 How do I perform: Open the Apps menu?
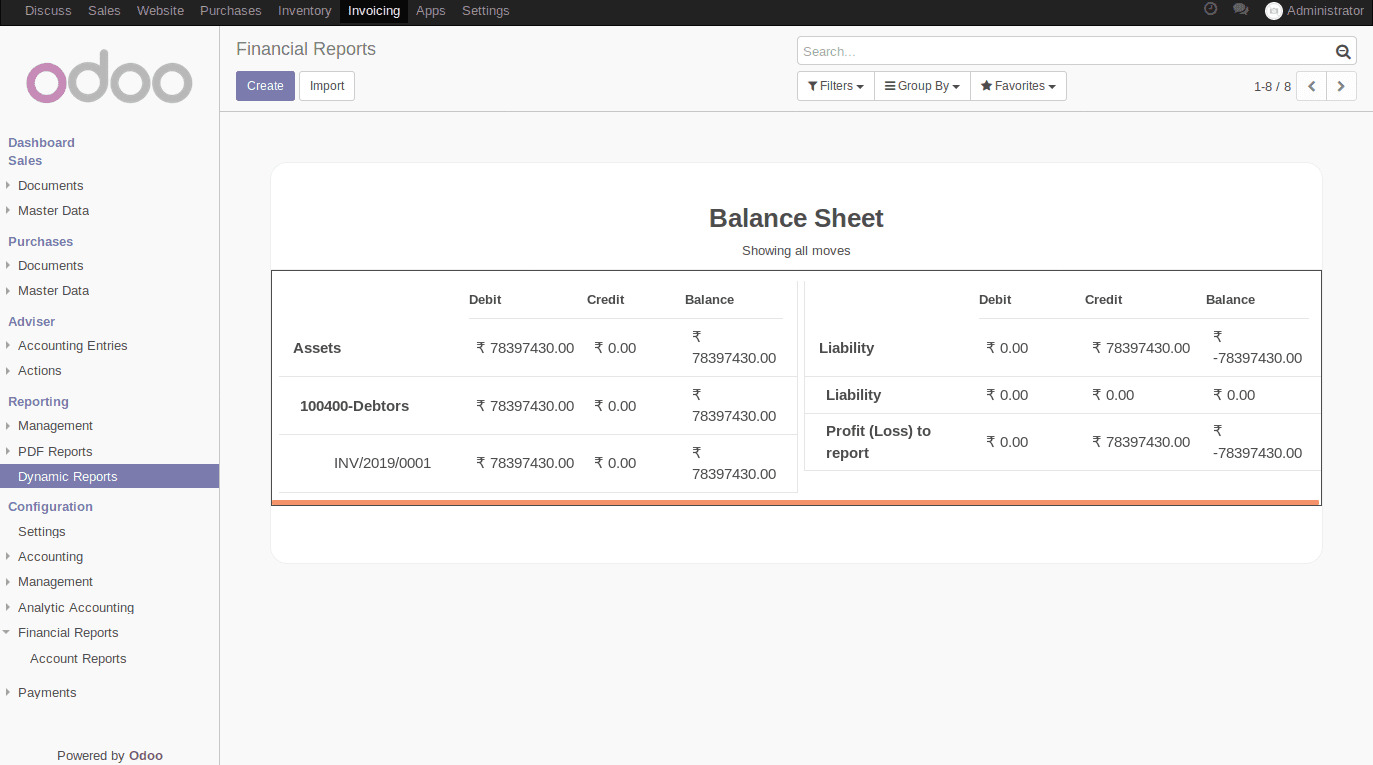pyautogui.click(x=431, y=11)
